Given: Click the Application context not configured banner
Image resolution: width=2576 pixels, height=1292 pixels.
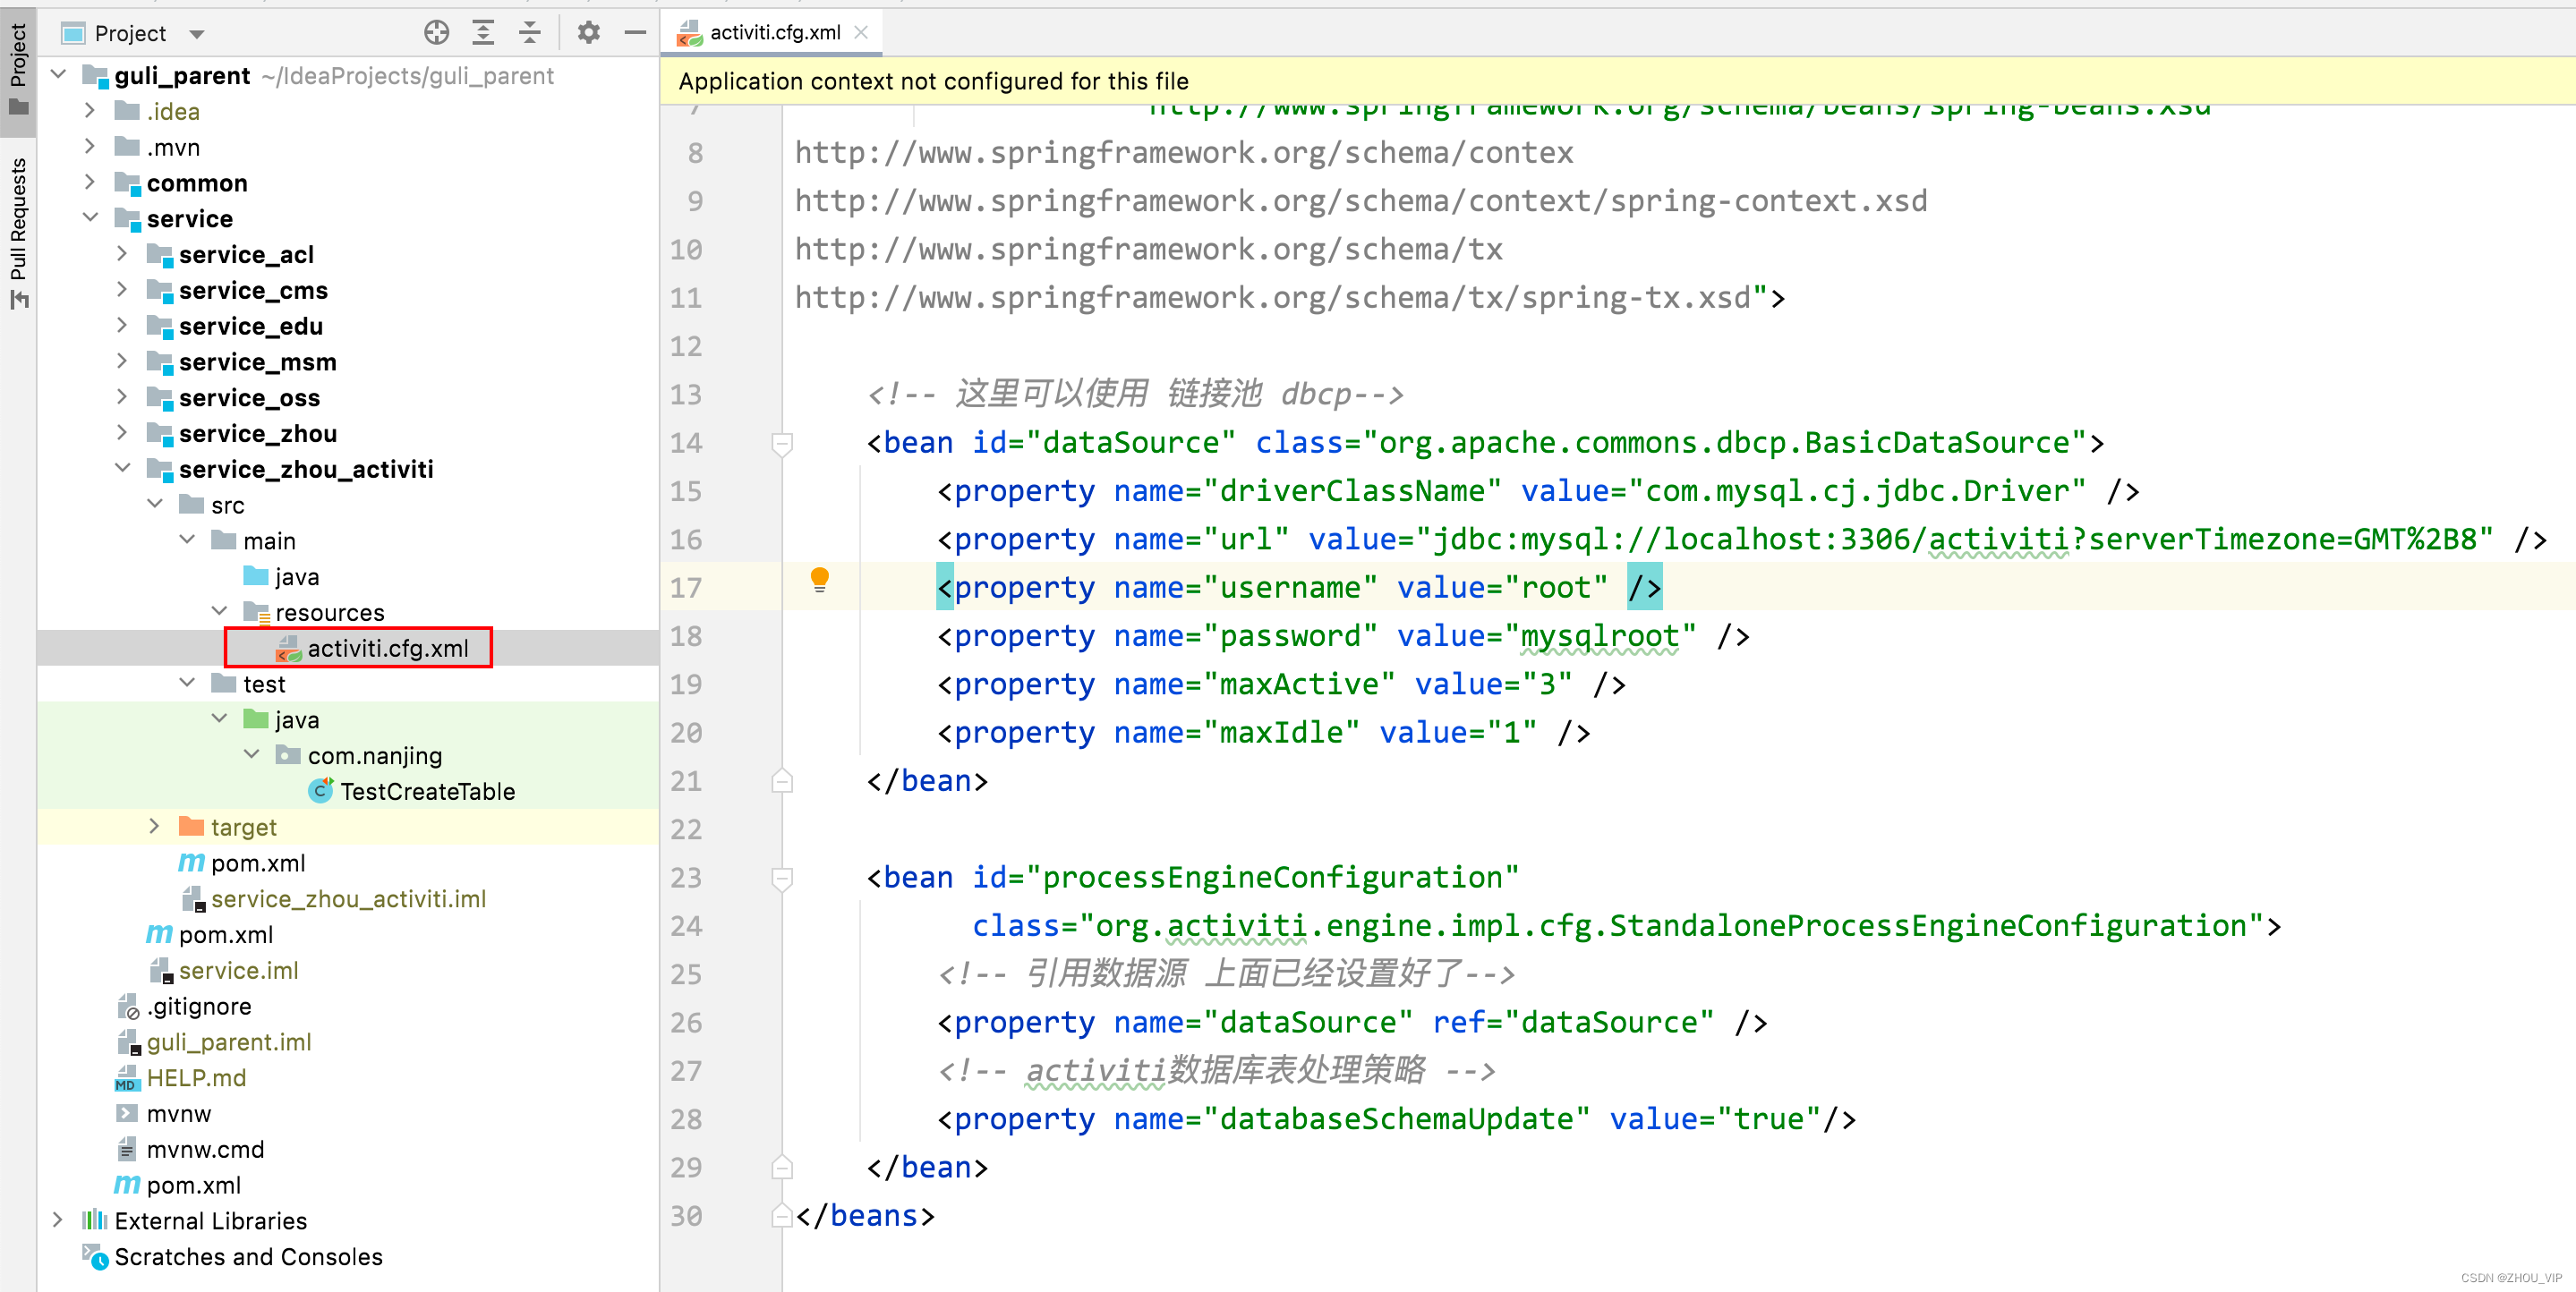Looking at the screenshot, I should 932,81.
